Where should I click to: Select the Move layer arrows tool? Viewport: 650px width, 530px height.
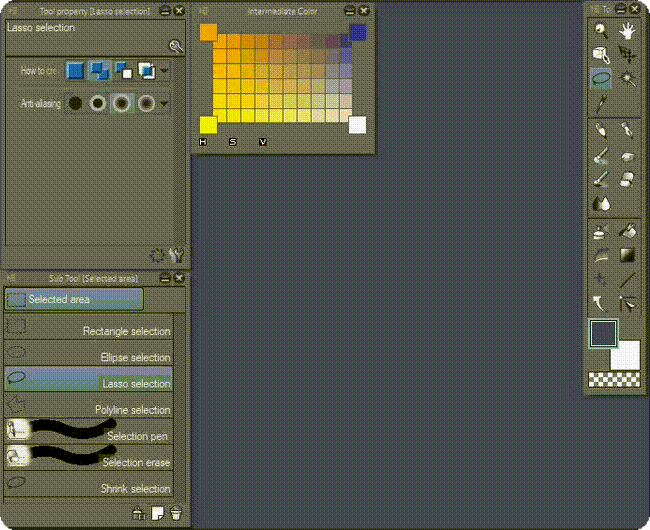click(627, 54)
